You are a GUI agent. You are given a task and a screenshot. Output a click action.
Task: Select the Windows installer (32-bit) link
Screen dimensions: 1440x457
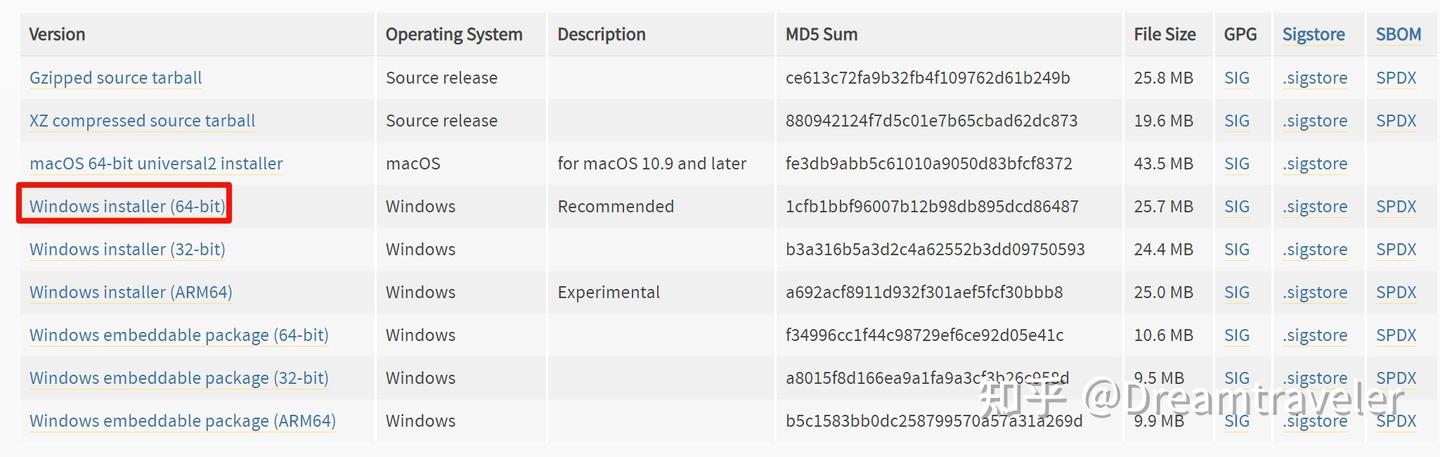(x=127, y=250)
